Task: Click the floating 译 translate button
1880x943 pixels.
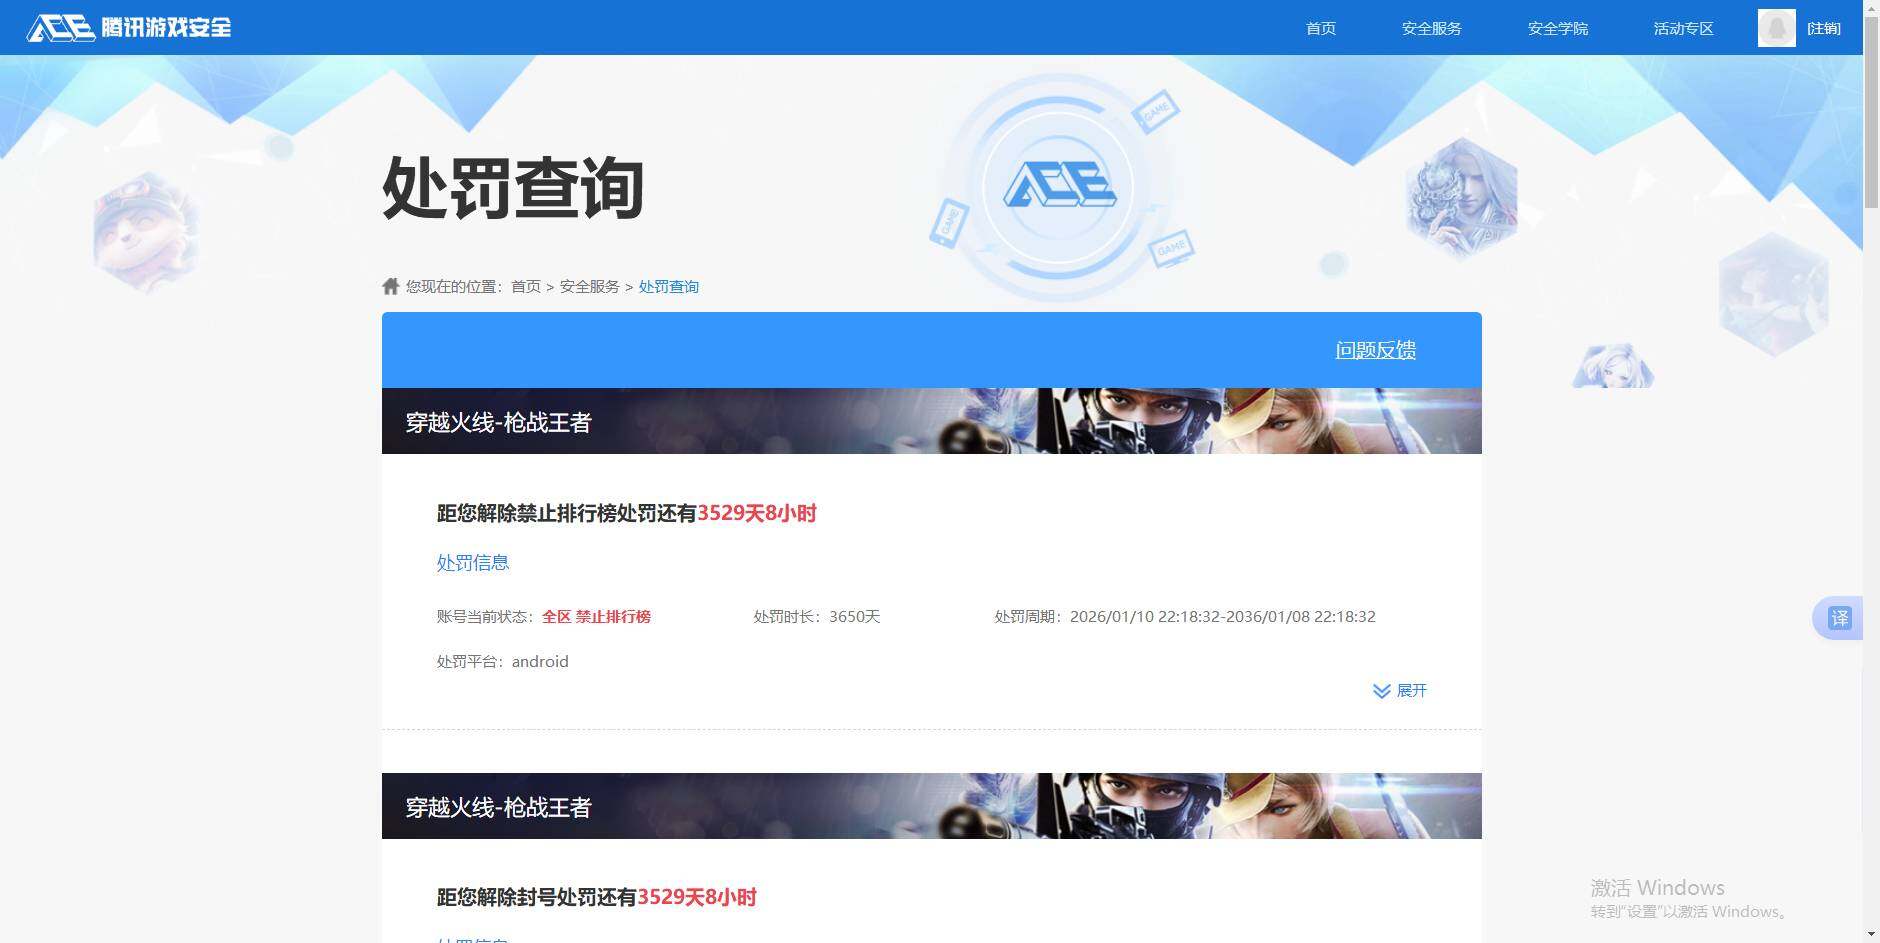Action: click(1840, 618)
